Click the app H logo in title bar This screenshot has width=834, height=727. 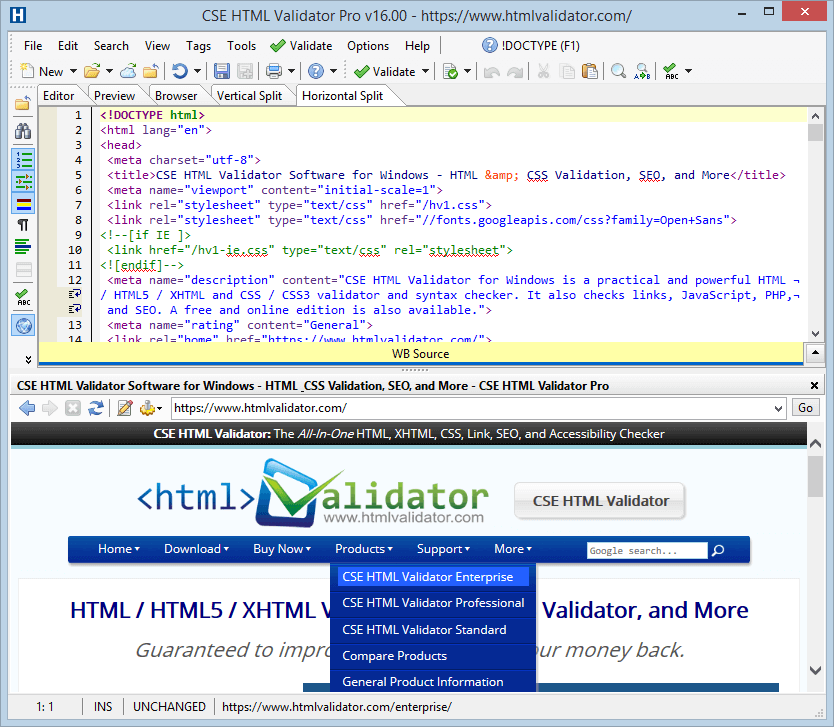(x=18, y=14)
